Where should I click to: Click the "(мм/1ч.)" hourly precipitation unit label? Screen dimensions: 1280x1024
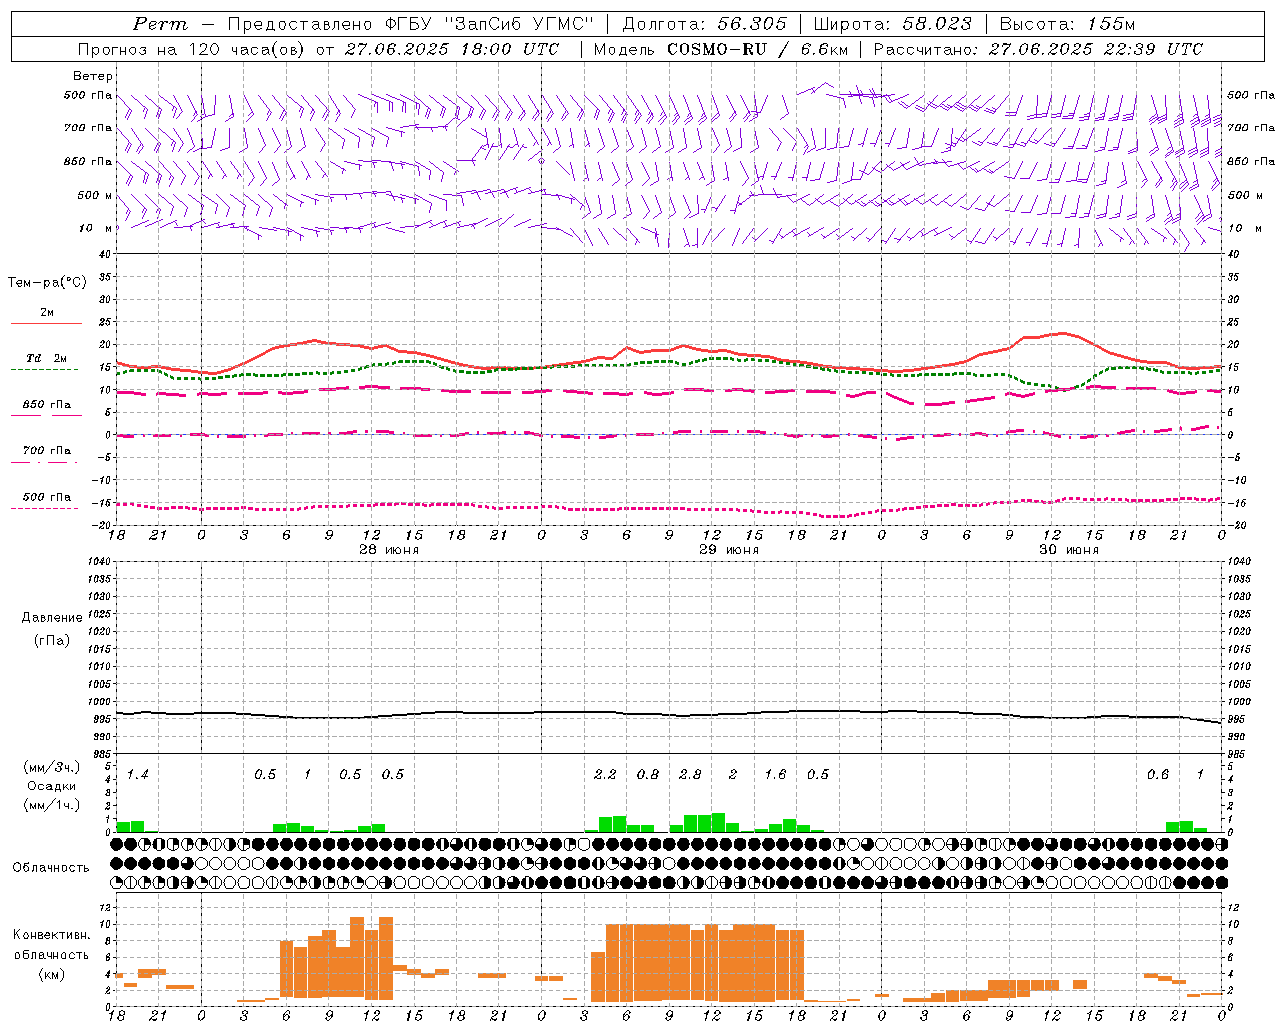(x=52, y=805)
